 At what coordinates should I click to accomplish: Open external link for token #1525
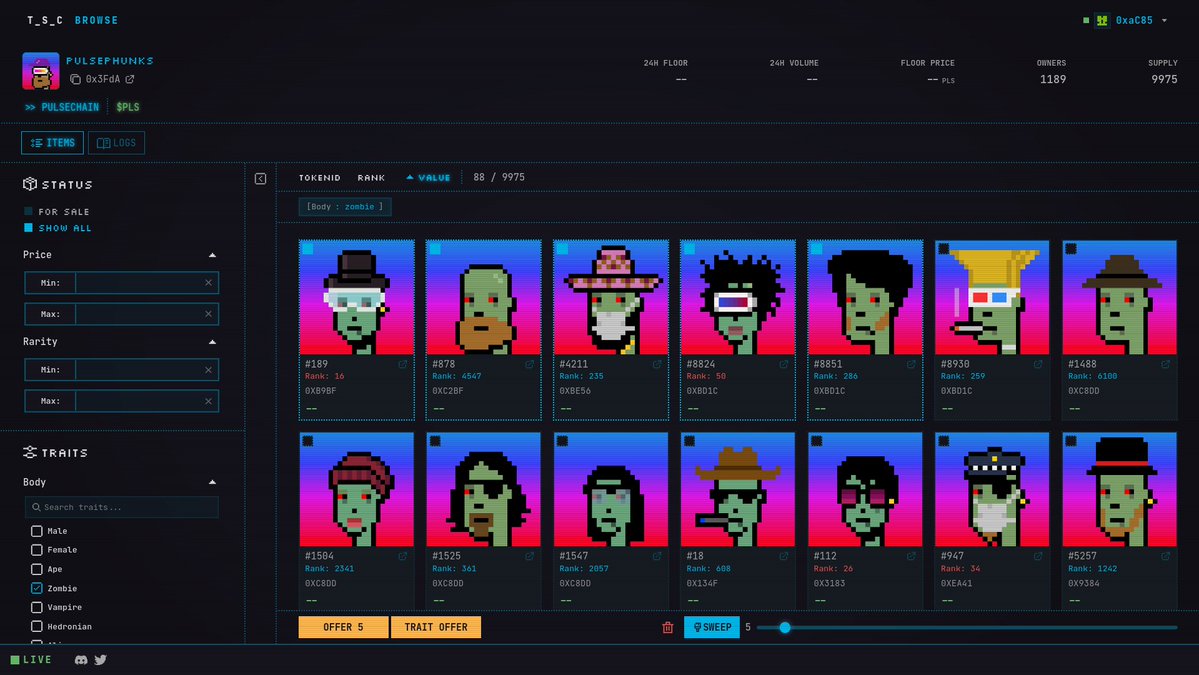pyautogui.click(x=529, y=557)
